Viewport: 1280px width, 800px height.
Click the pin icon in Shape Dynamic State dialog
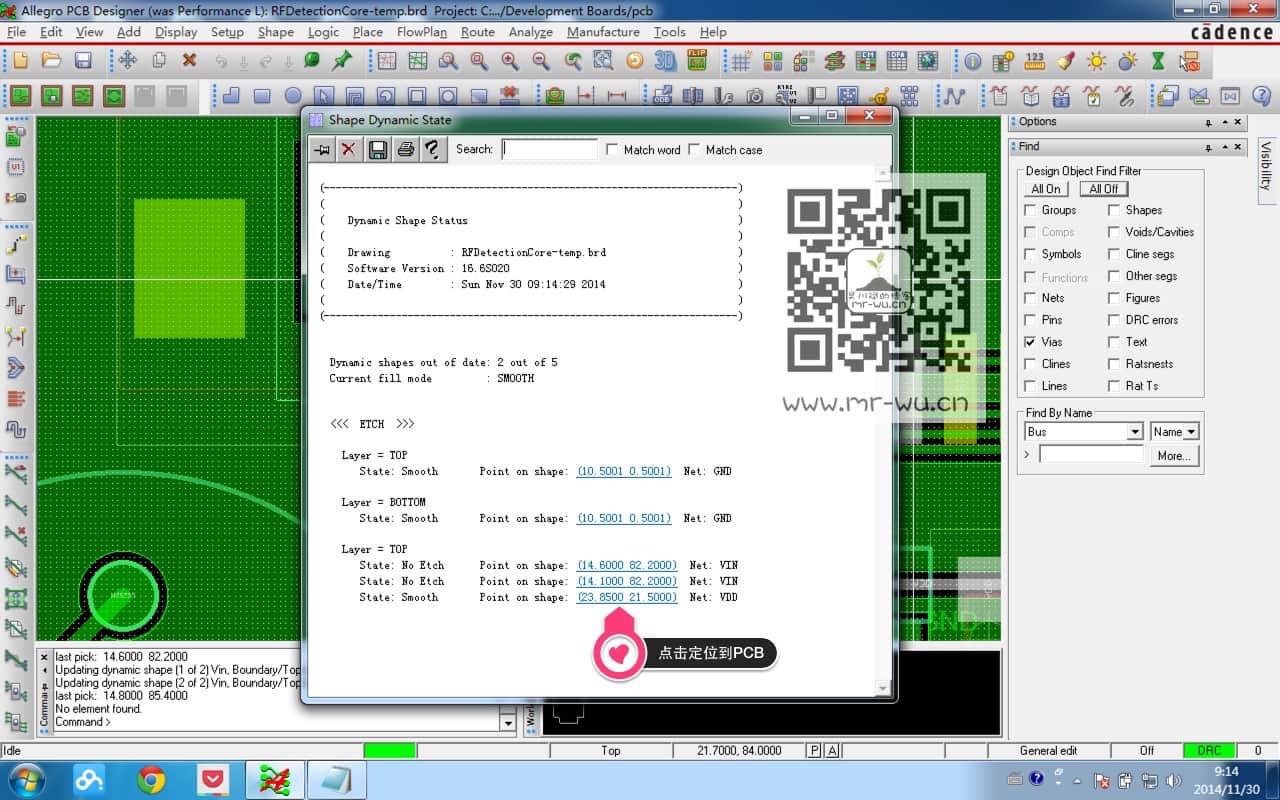coord(321,150)
